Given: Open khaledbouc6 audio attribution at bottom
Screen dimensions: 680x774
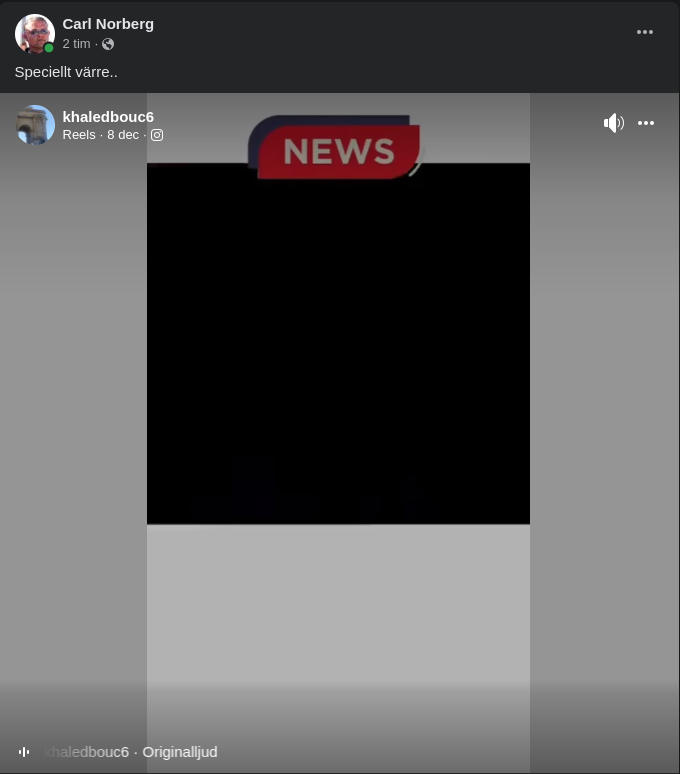Looking at the screenshot, I should point(88,752).
